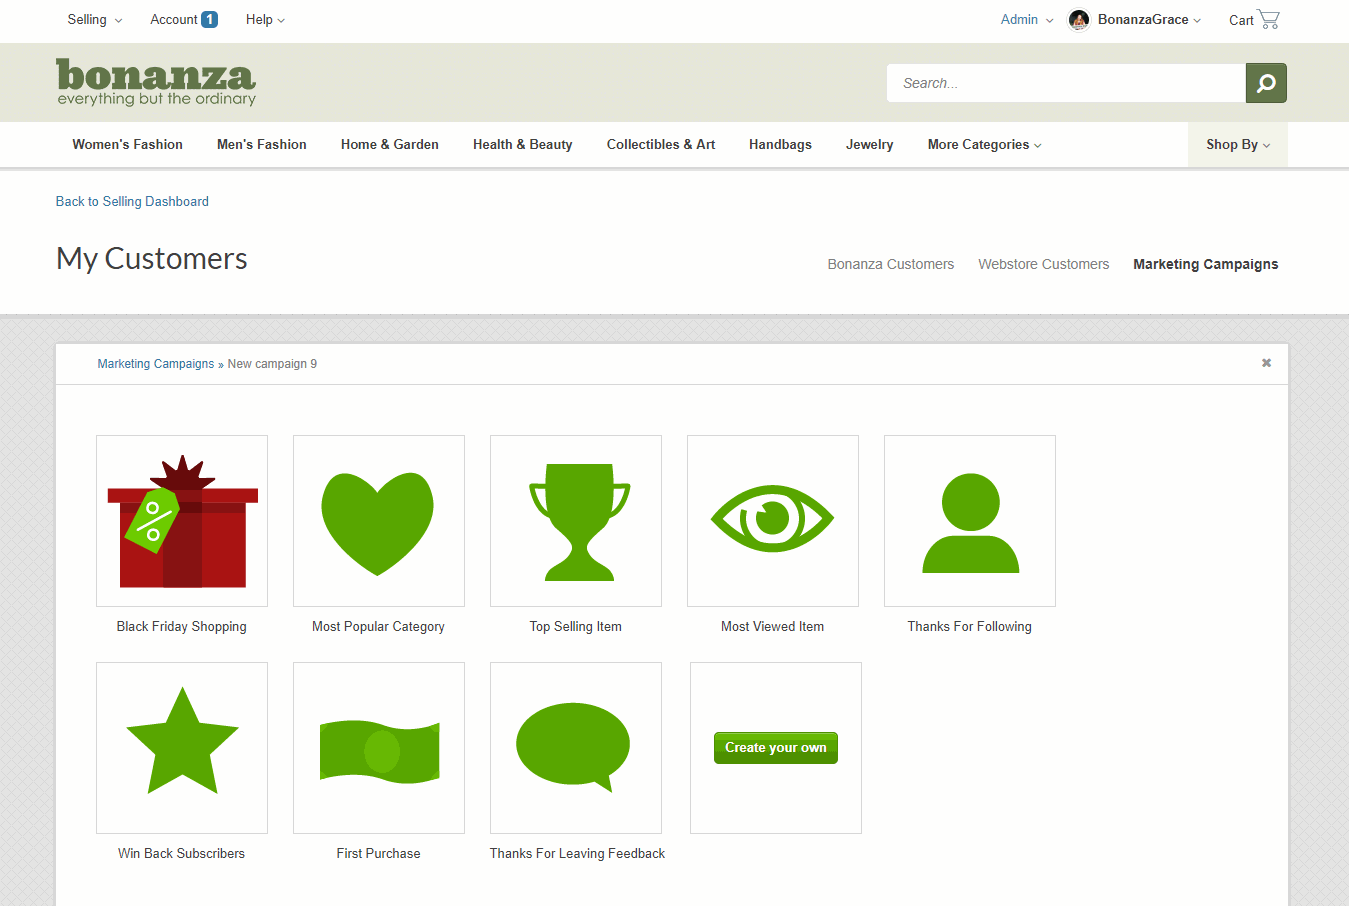The width and height of the screenshot is (1349, 906).
Task: Open the Shop By dropdown
Action: pyautogui.click(x=1238, y=144)
